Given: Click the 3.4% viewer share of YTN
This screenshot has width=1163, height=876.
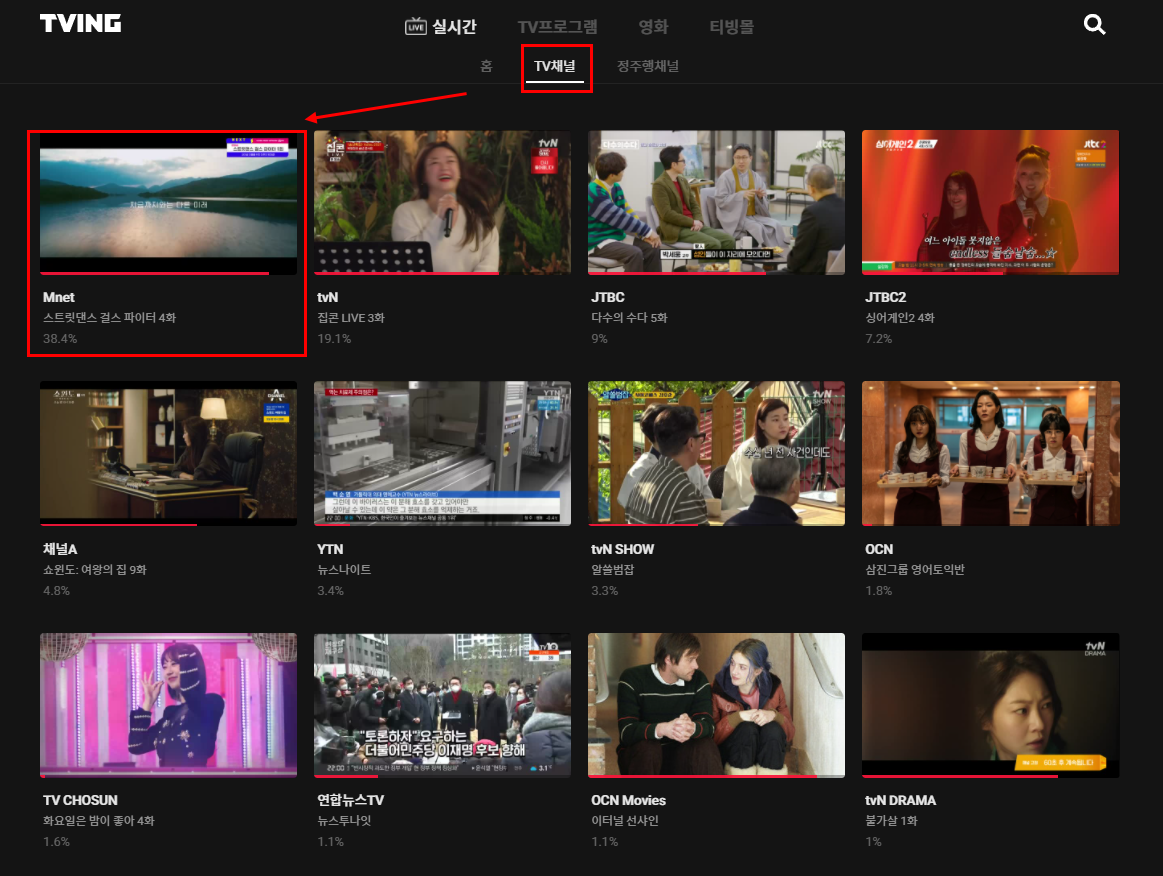Looking at the screenshot, I should pyautogui.click(x=330, y=590).
